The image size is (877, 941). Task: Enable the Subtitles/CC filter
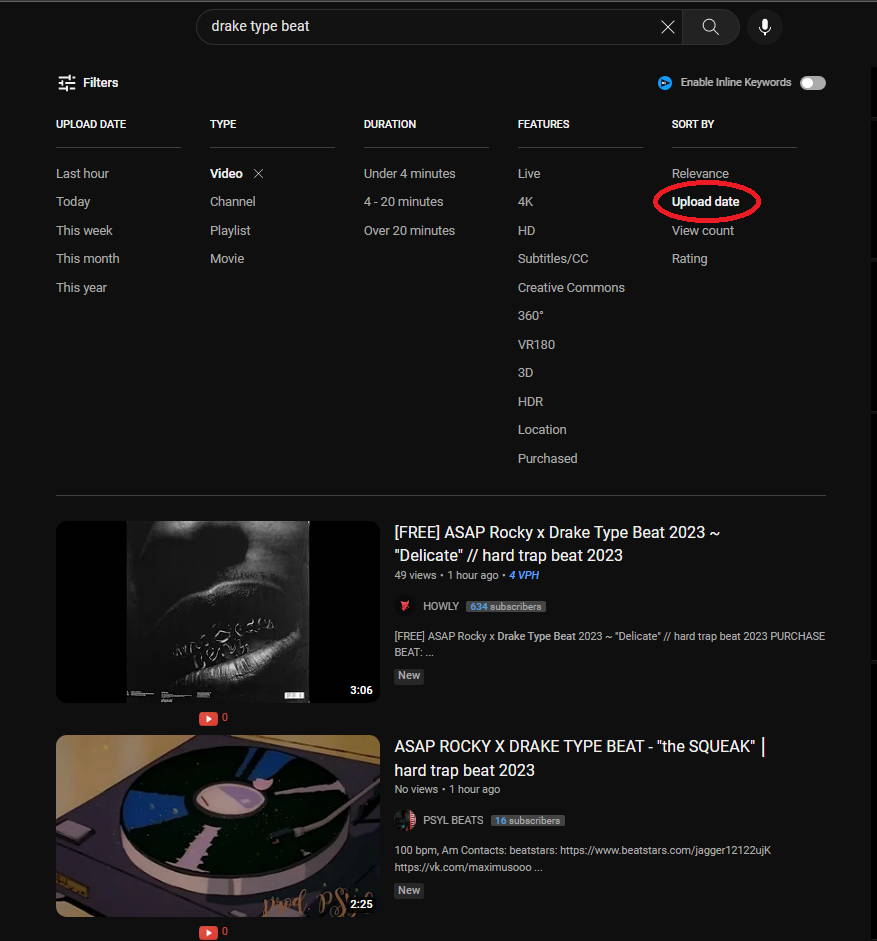[x=553, y=259]
